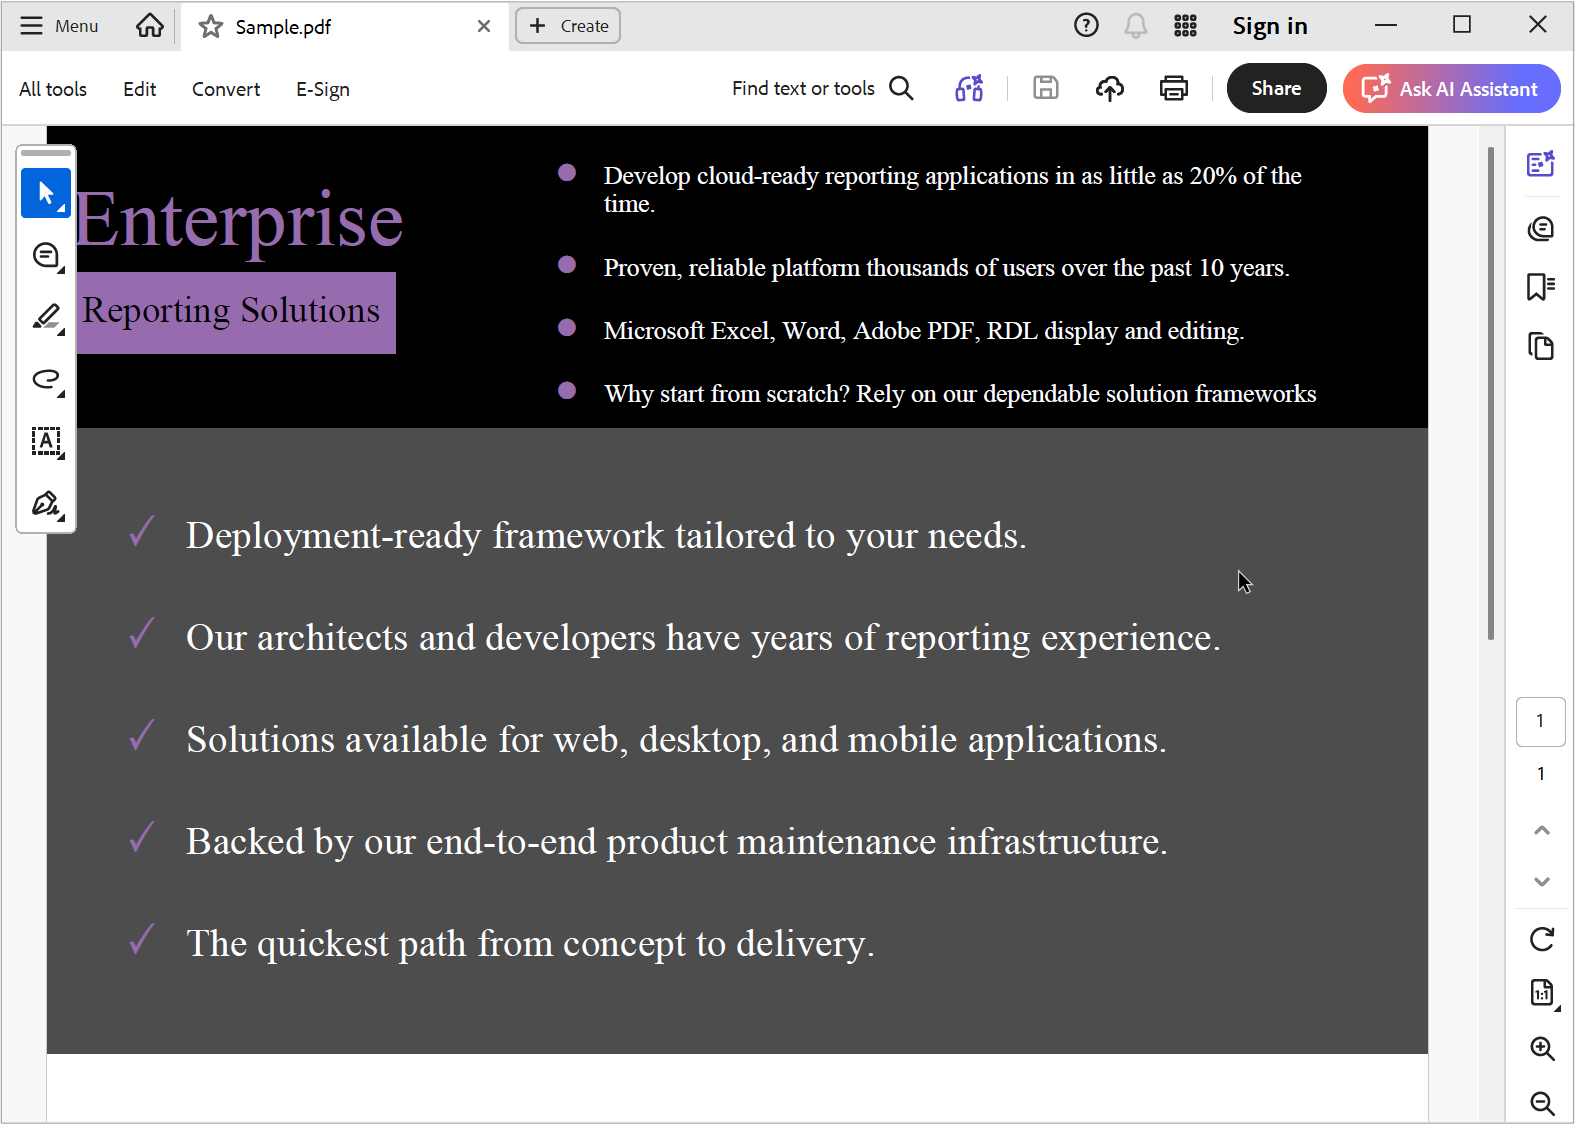Click 'Proven, reliable platform' bullet text
1575x1124 pixels.
[946, 268]
